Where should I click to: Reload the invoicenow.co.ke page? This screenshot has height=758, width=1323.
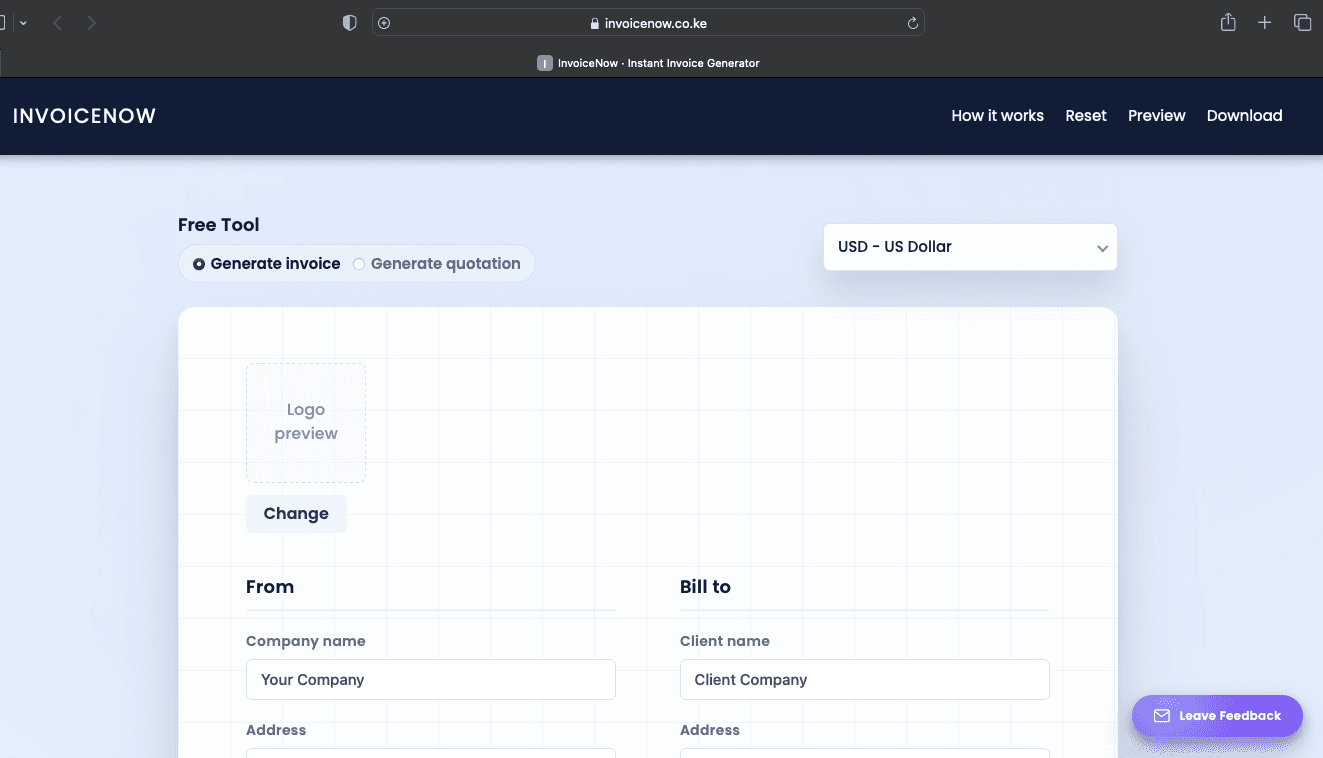click(x=911, y=22)
